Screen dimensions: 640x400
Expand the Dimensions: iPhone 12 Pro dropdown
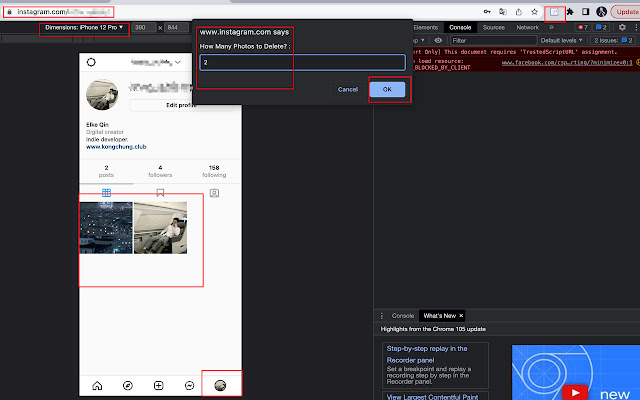coord(85,27)
